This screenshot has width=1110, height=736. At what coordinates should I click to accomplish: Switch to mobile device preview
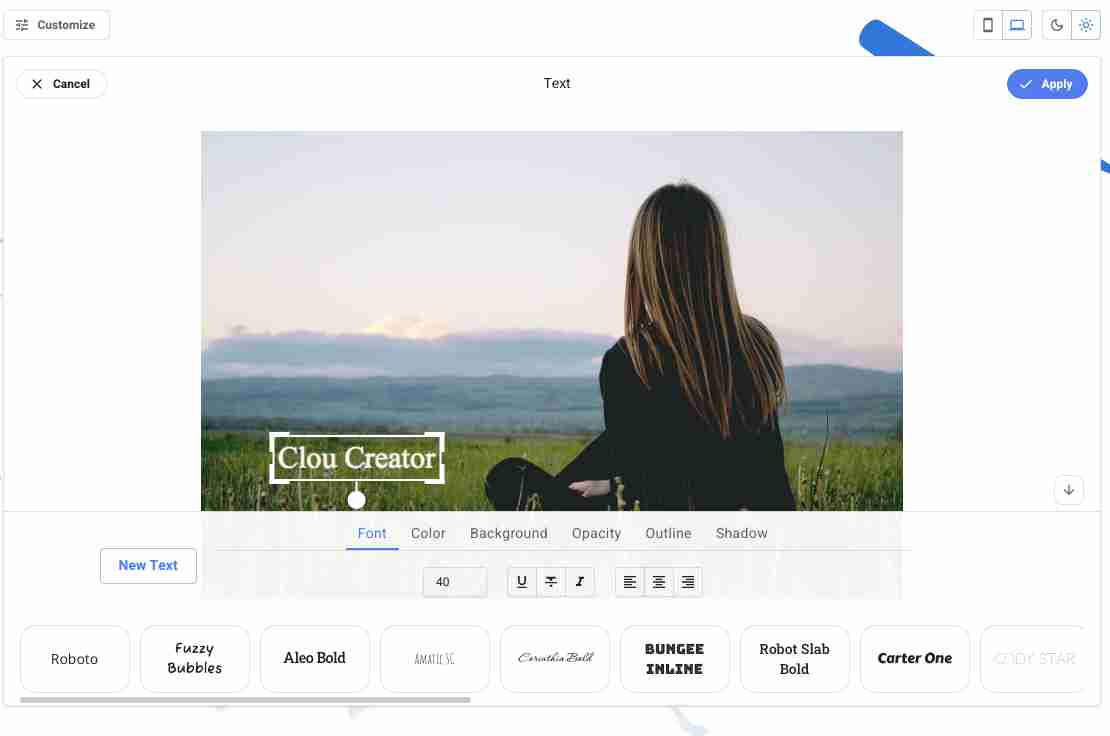988,25
